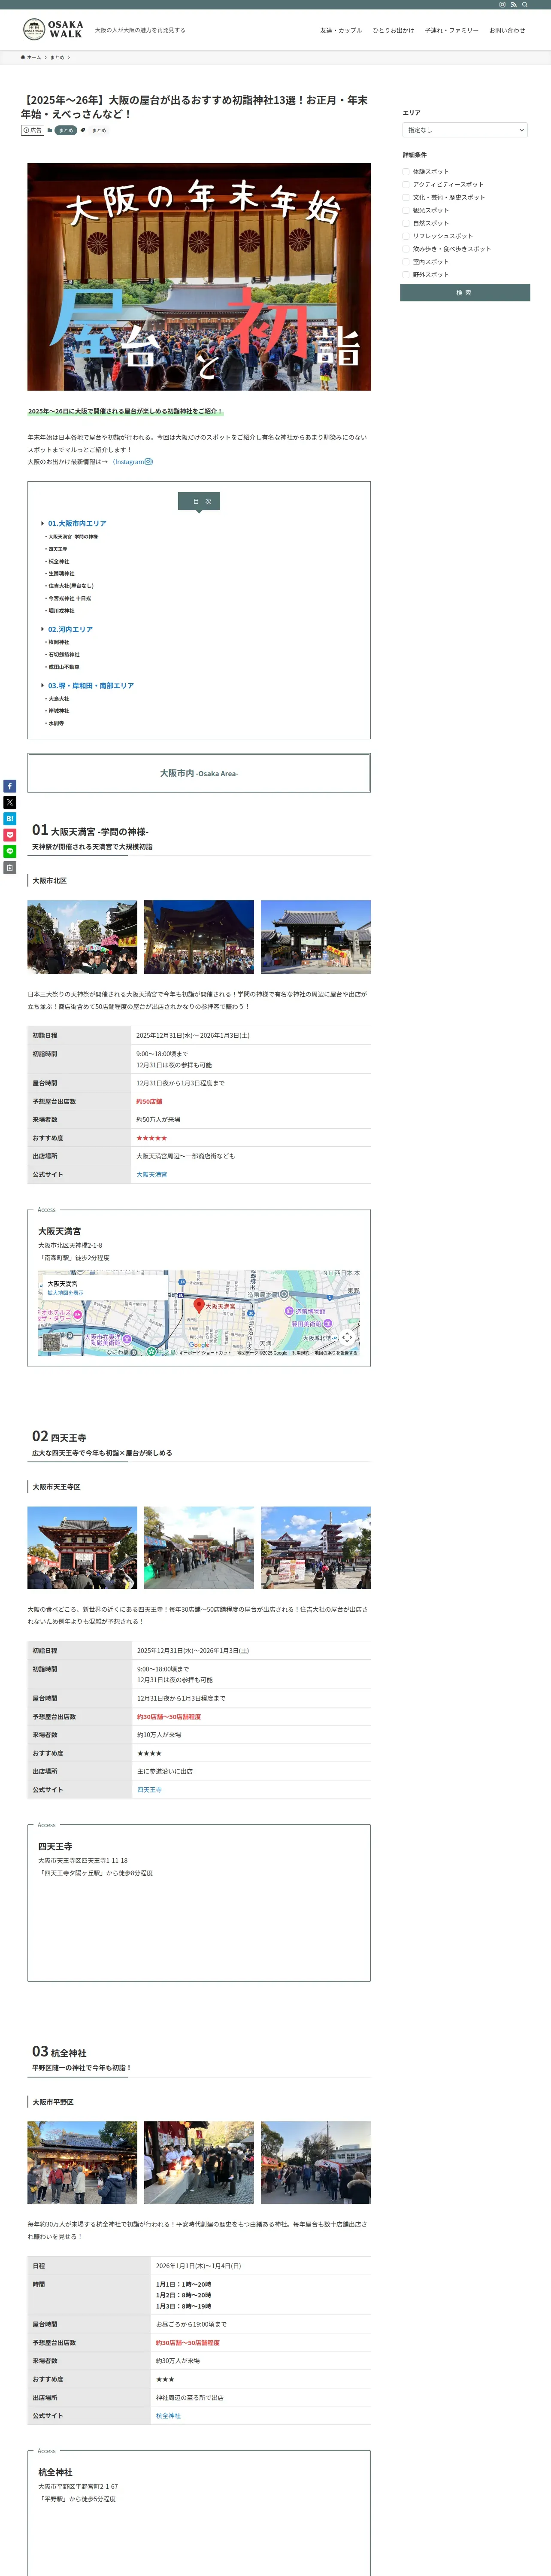The height and width of the screenshot is (2576, 551).
Task: Jump to 堀川戎神社 in table of contents
Action: tap(61, 611)
